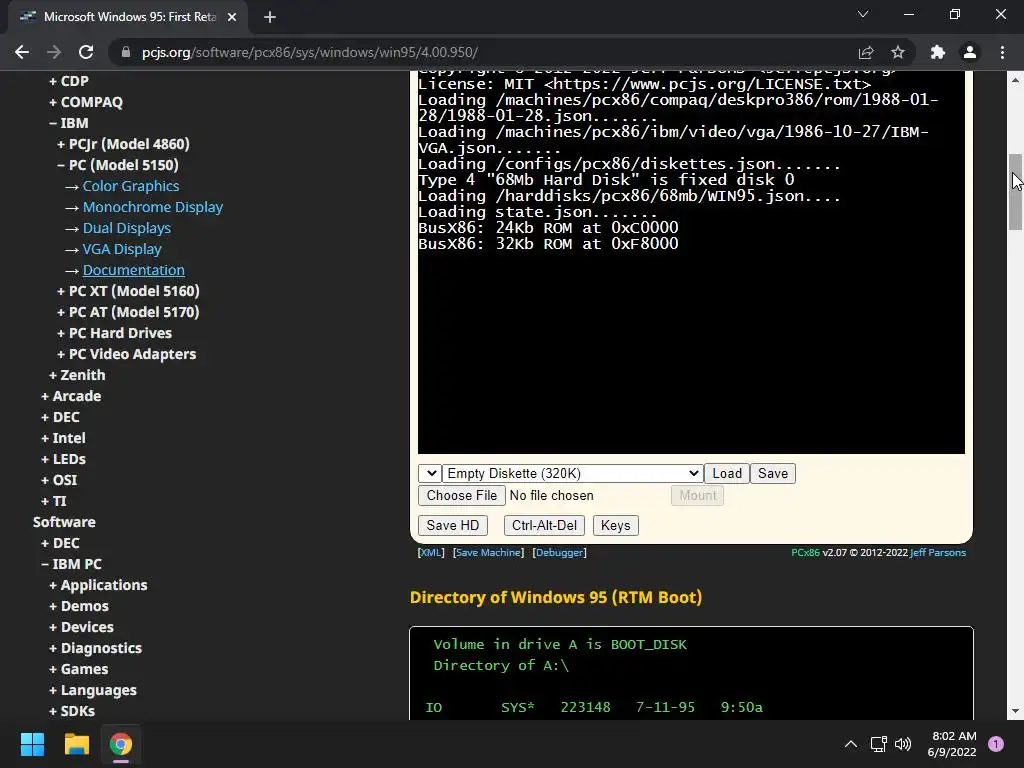
Task: Collapse PC (Model 5150)
Action: tap(118, 165)
